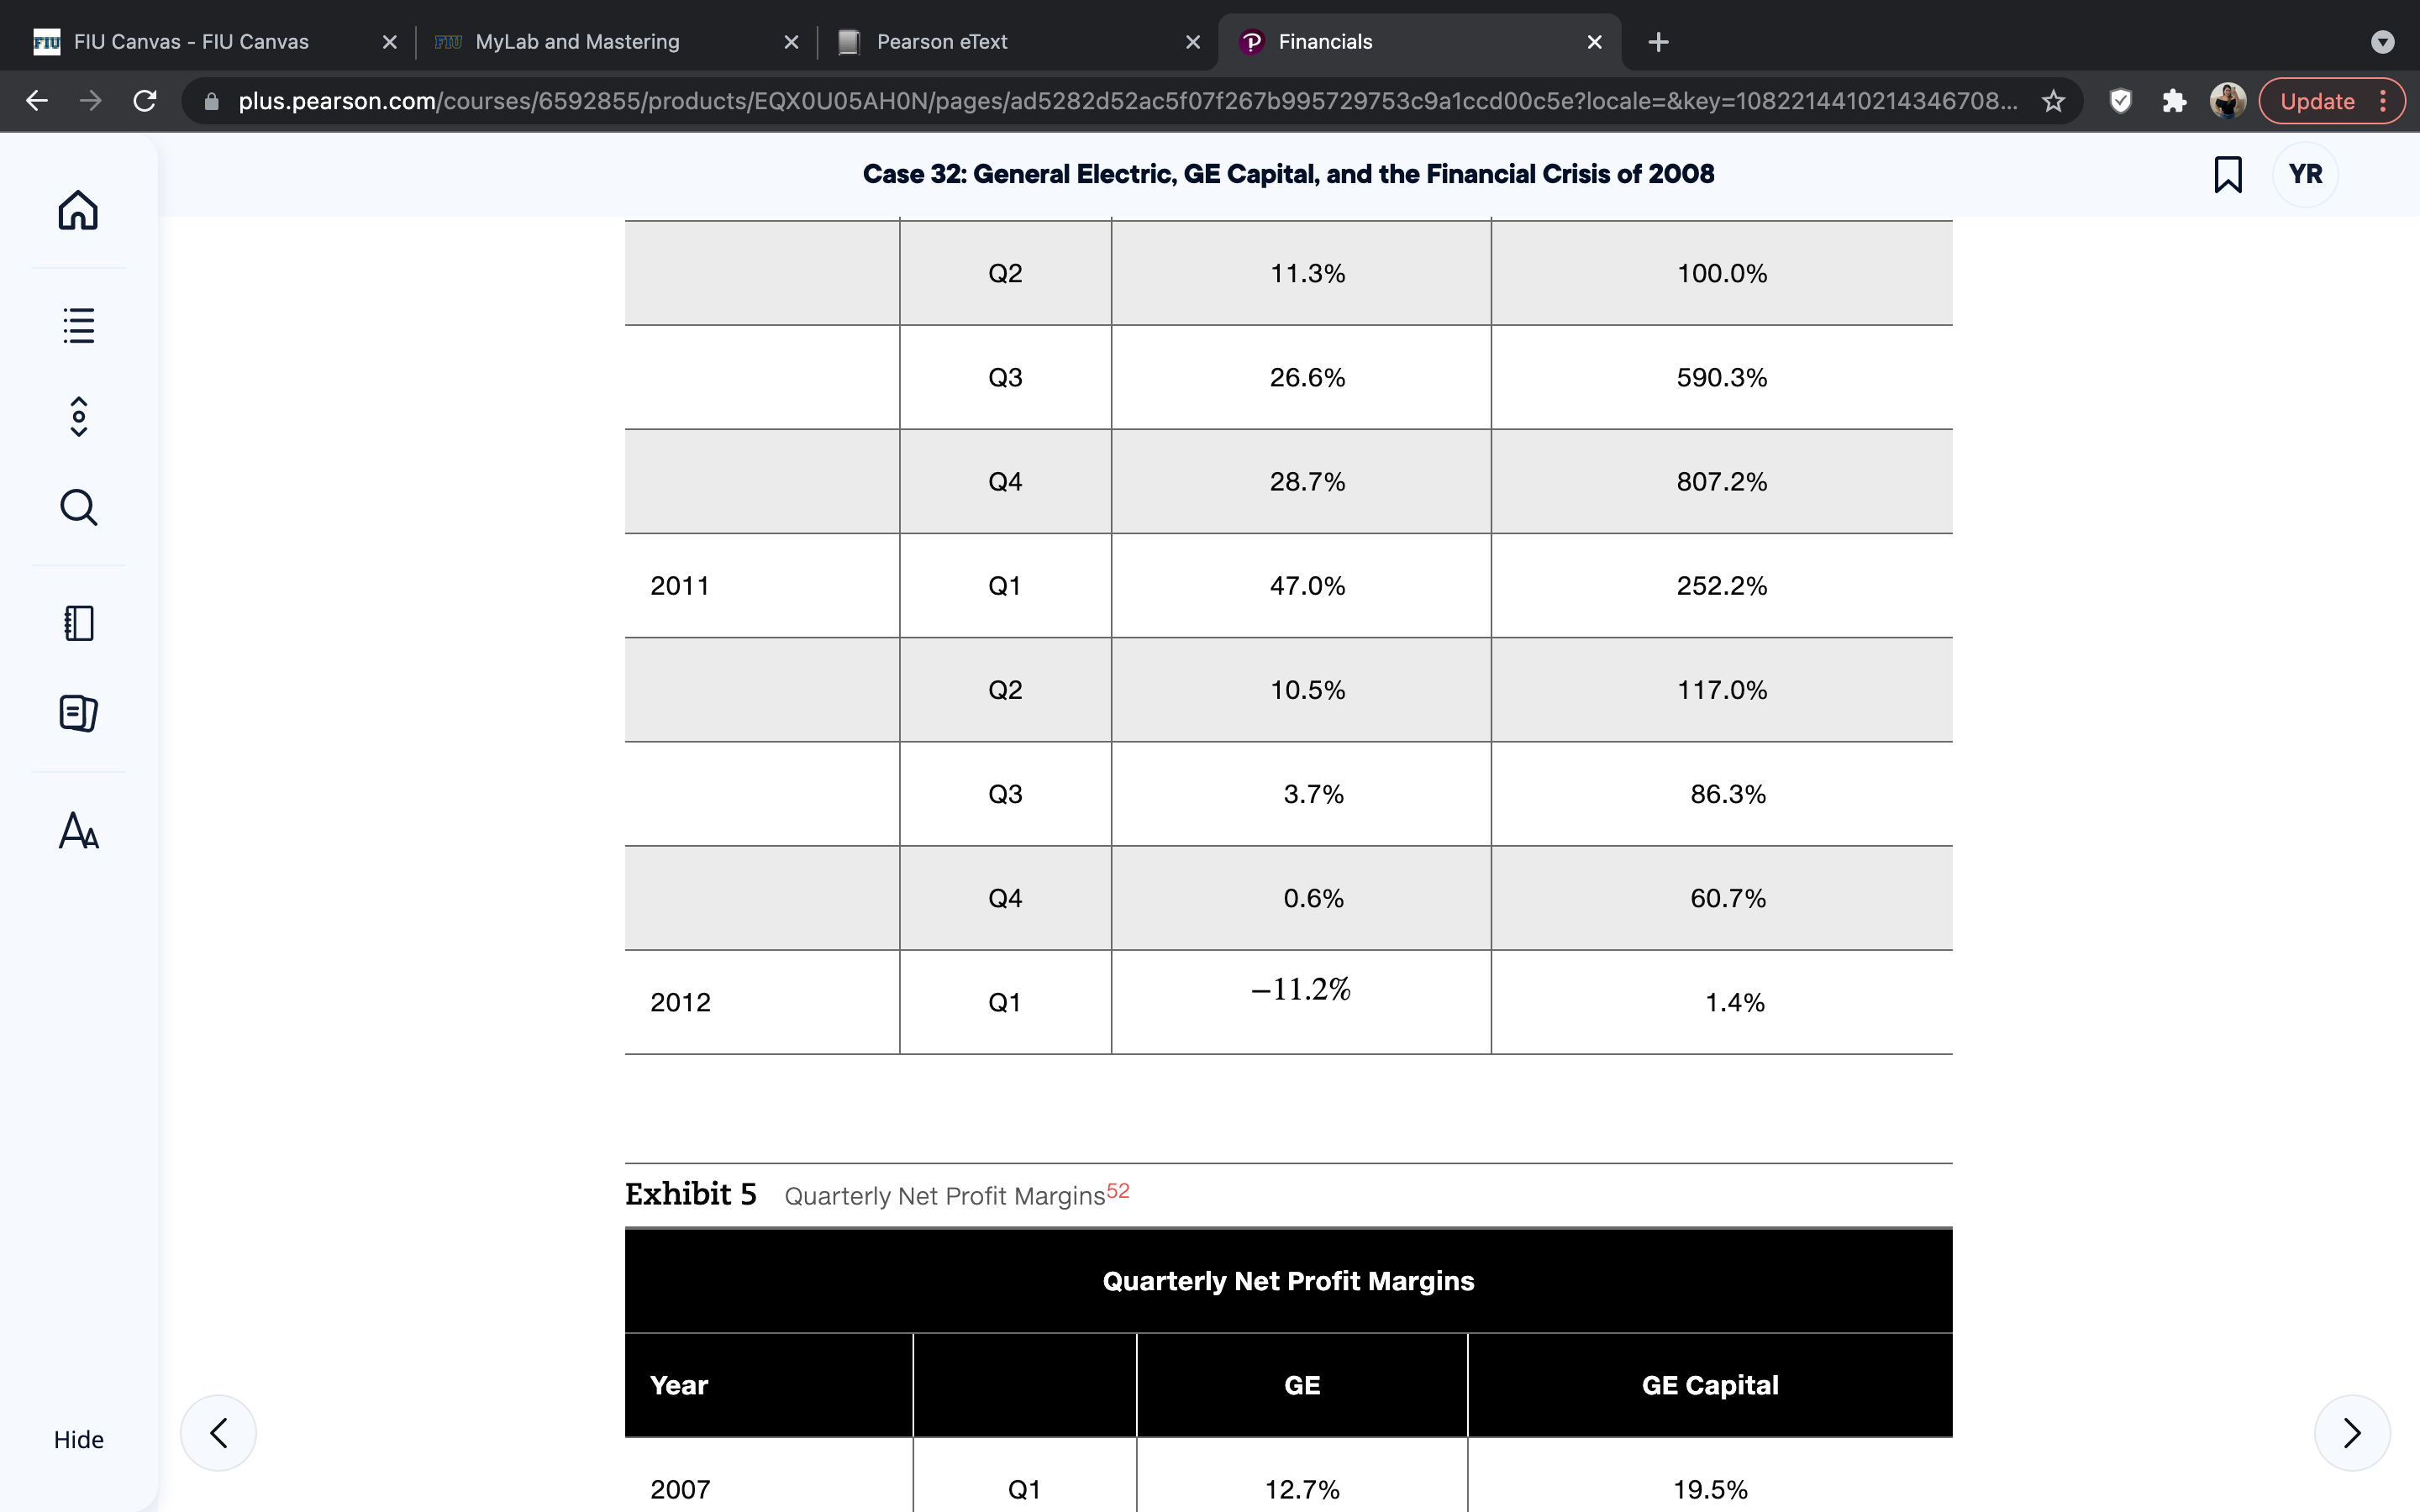View site info lock icon

tap(211, 101)
